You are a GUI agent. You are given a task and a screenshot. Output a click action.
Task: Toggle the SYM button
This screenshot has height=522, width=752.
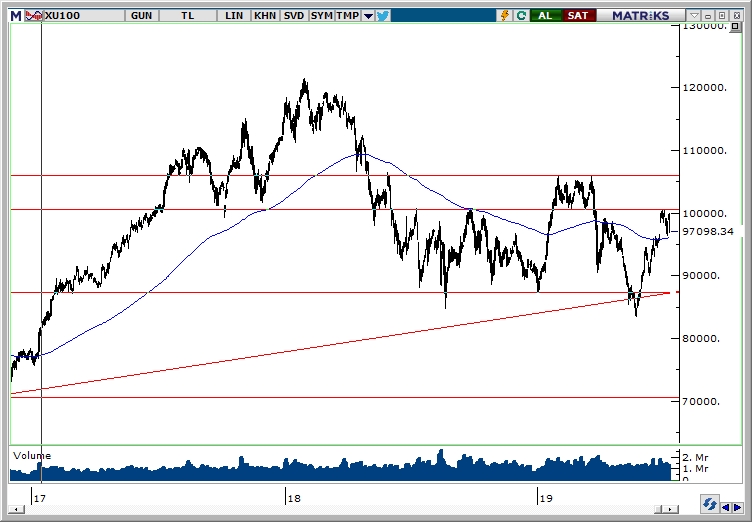321,16
